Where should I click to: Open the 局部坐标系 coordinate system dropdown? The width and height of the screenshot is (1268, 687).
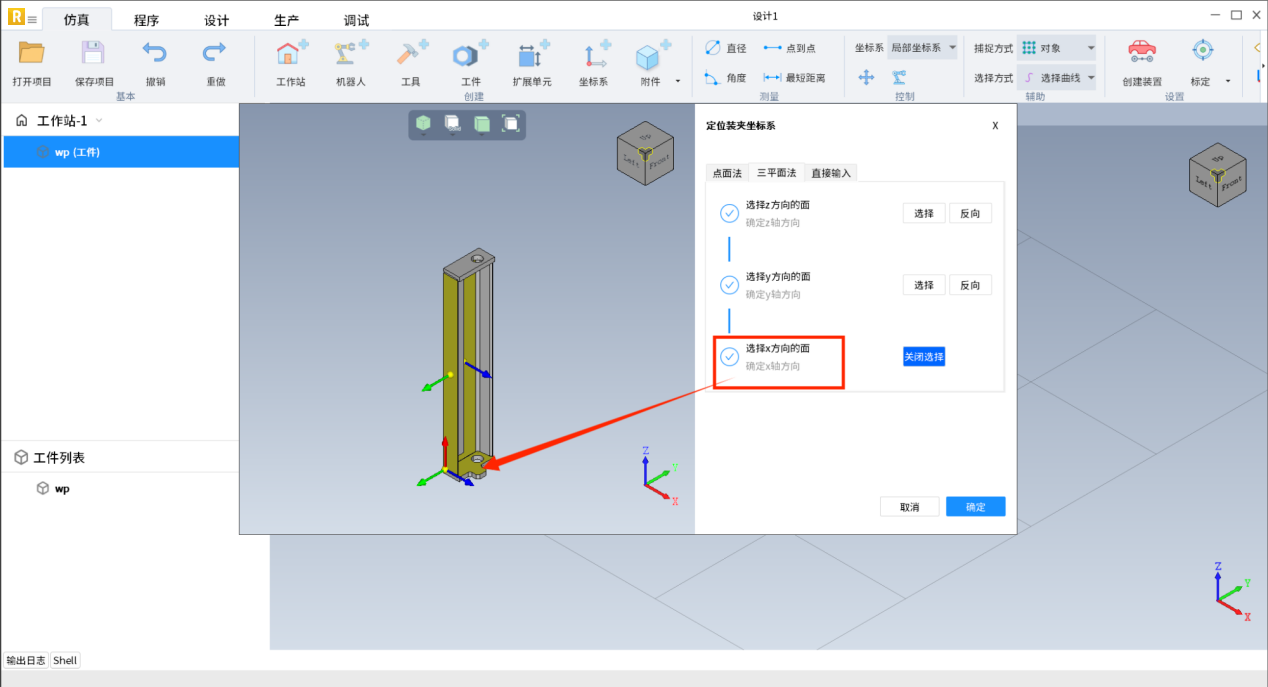tap(922, 48)
